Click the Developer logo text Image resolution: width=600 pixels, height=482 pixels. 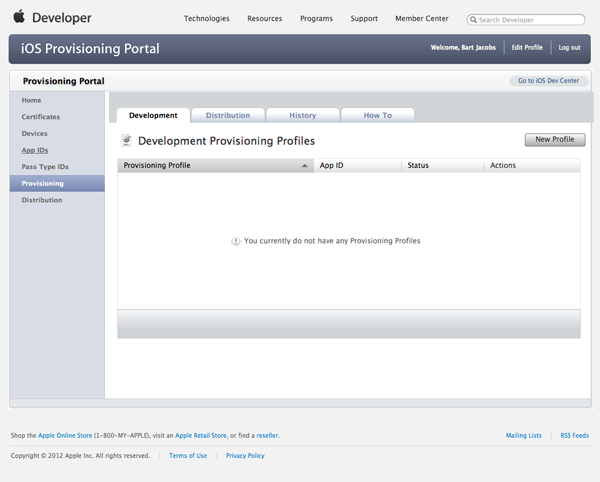pyautogui.click(x=62, y=18)
